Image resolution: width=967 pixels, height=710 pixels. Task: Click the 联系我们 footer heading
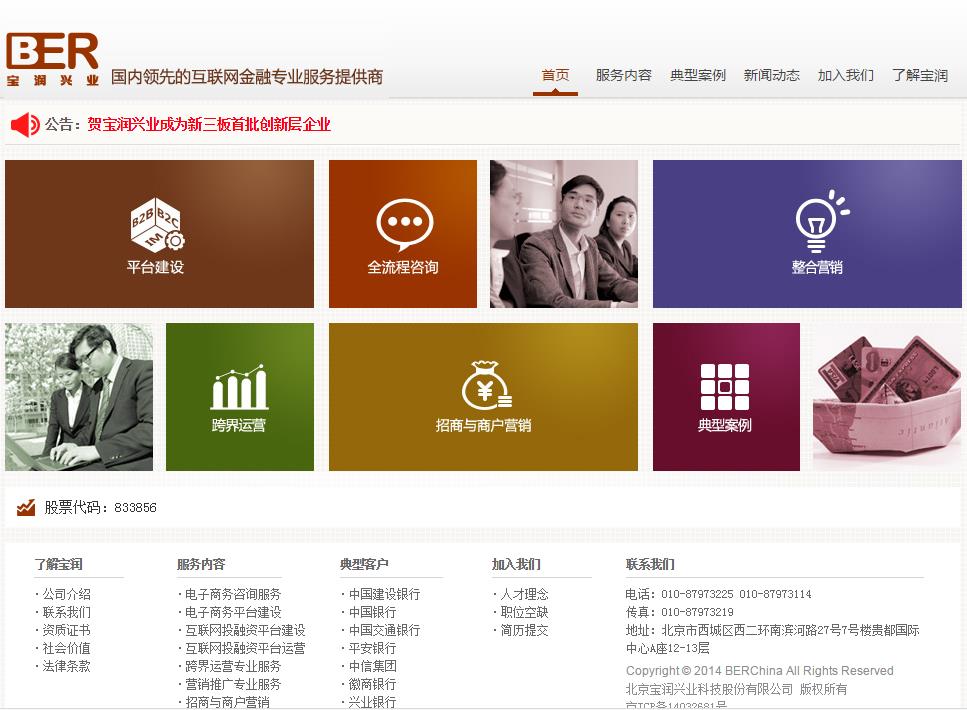point(650,564)
